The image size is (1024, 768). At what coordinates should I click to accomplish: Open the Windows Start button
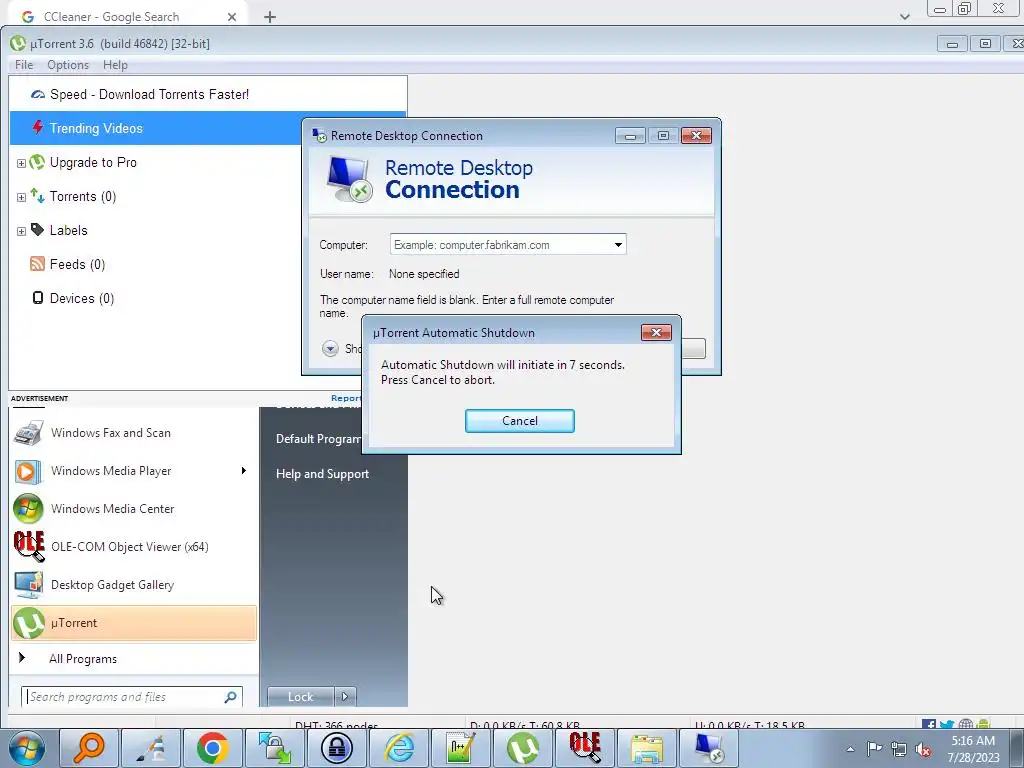[x=26, y=748]
